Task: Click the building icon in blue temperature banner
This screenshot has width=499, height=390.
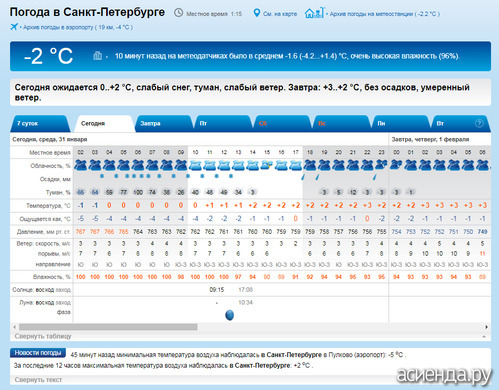Action: [97, 55]
